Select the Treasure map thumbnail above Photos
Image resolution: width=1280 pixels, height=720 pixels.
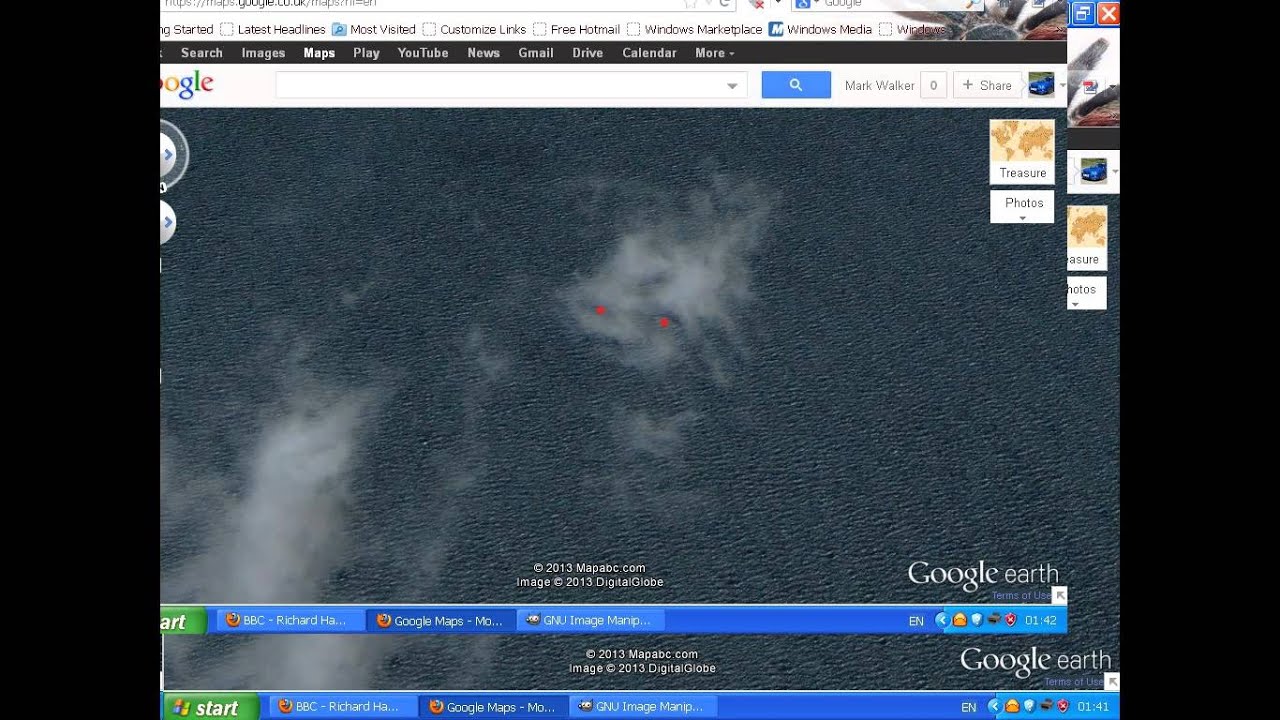(1022, 152)
